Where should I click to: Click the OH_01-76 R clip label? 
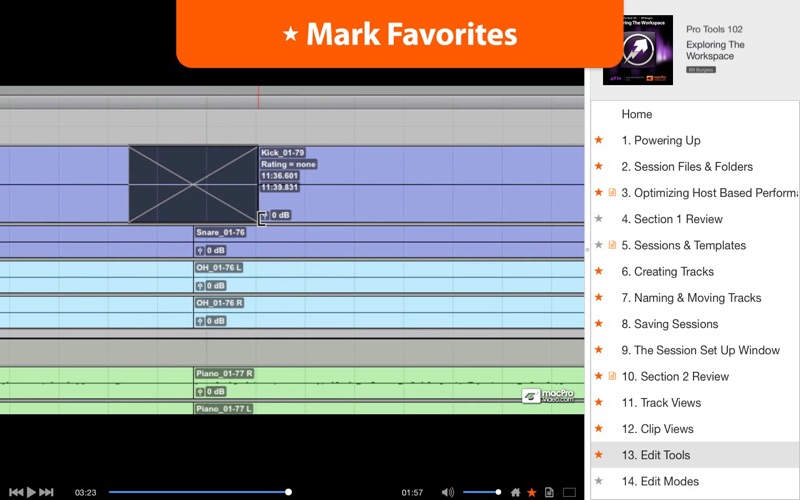[219, 303]
